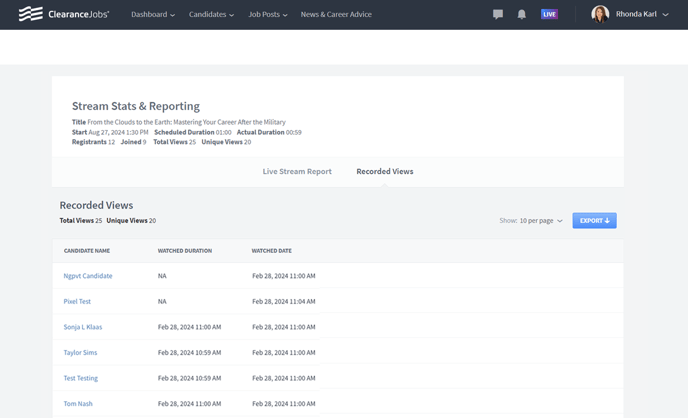Click the Tom Nash candidate link
Image resolution: width=688 pixels, height=418 pixels.
coord(78,404)
